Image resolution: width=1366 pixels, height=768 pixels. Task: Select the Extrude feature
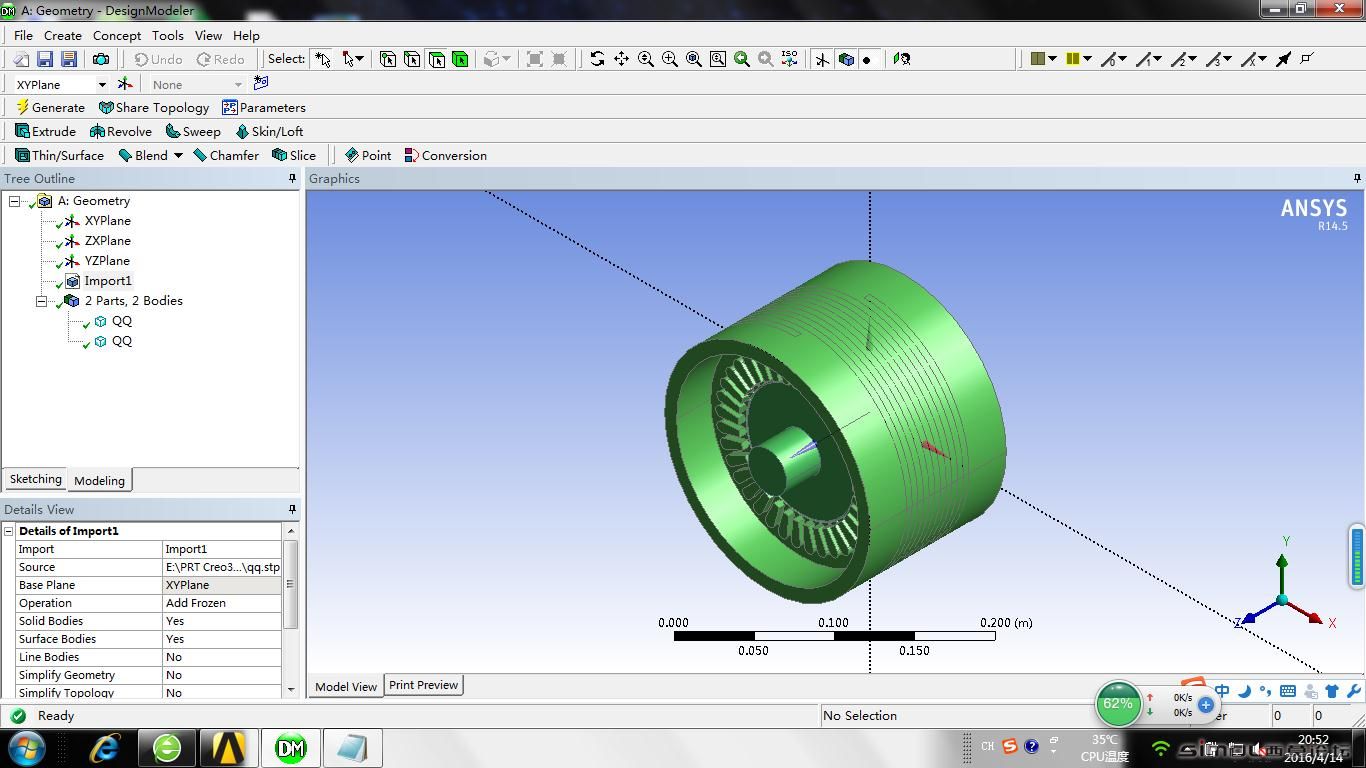click(x=45, y=131)
